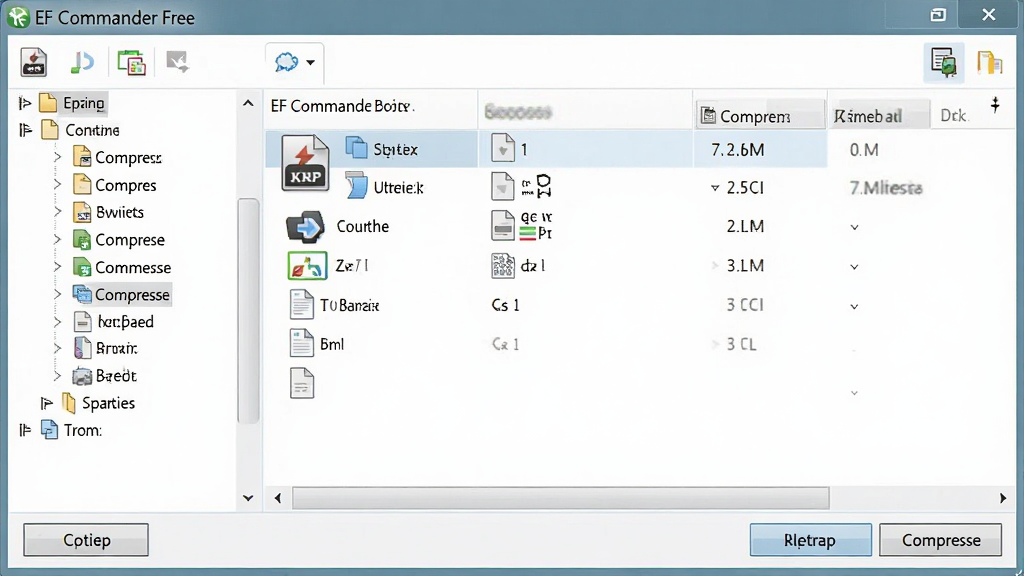Click the Drk column header
The image size is (1024, 576).
[953, 116]
